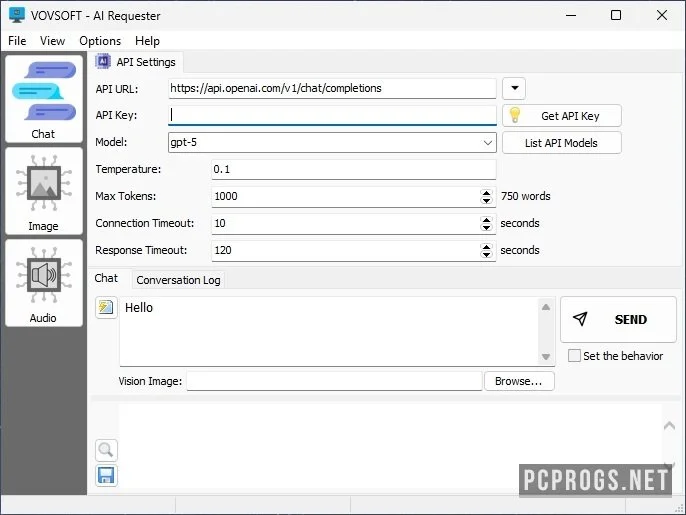This screenshot has height=515, width=686.
Task: Click the SEND button
Action: [x=618, y=319]
